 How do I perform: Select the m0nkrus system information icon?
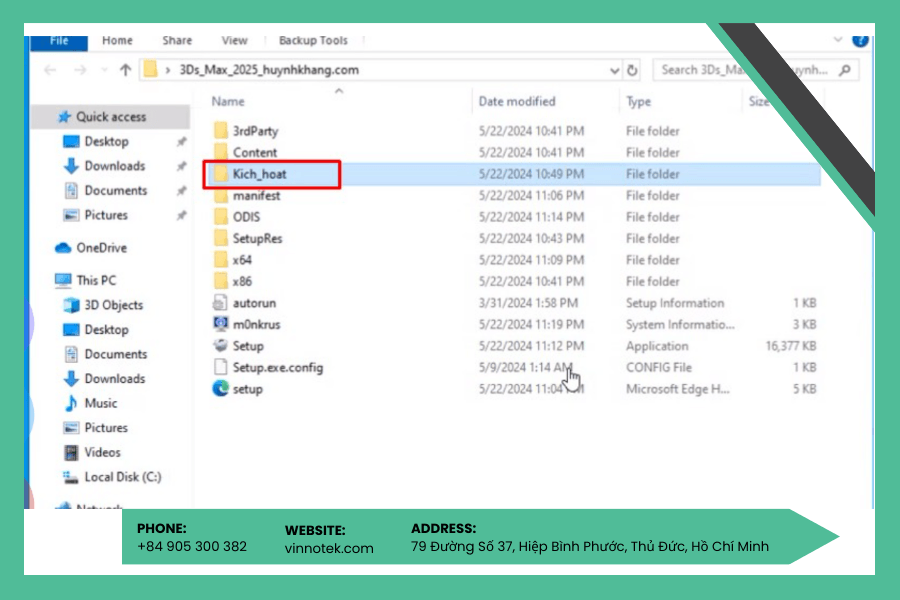pos(220,324)
